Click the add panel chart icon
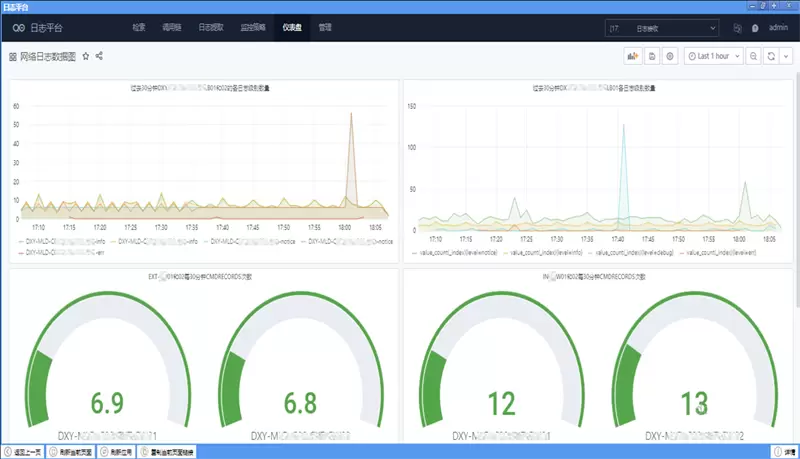Viewport: 800px width, 459px height. pyautogui.click(x=632, y=57)
